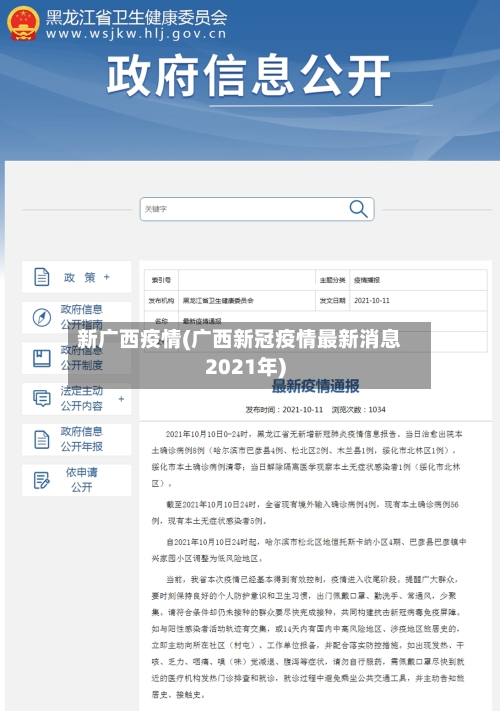Viewport: 500px width, 711px height.
Task: Click 发布机构 table label
Action: pos(161,300)
